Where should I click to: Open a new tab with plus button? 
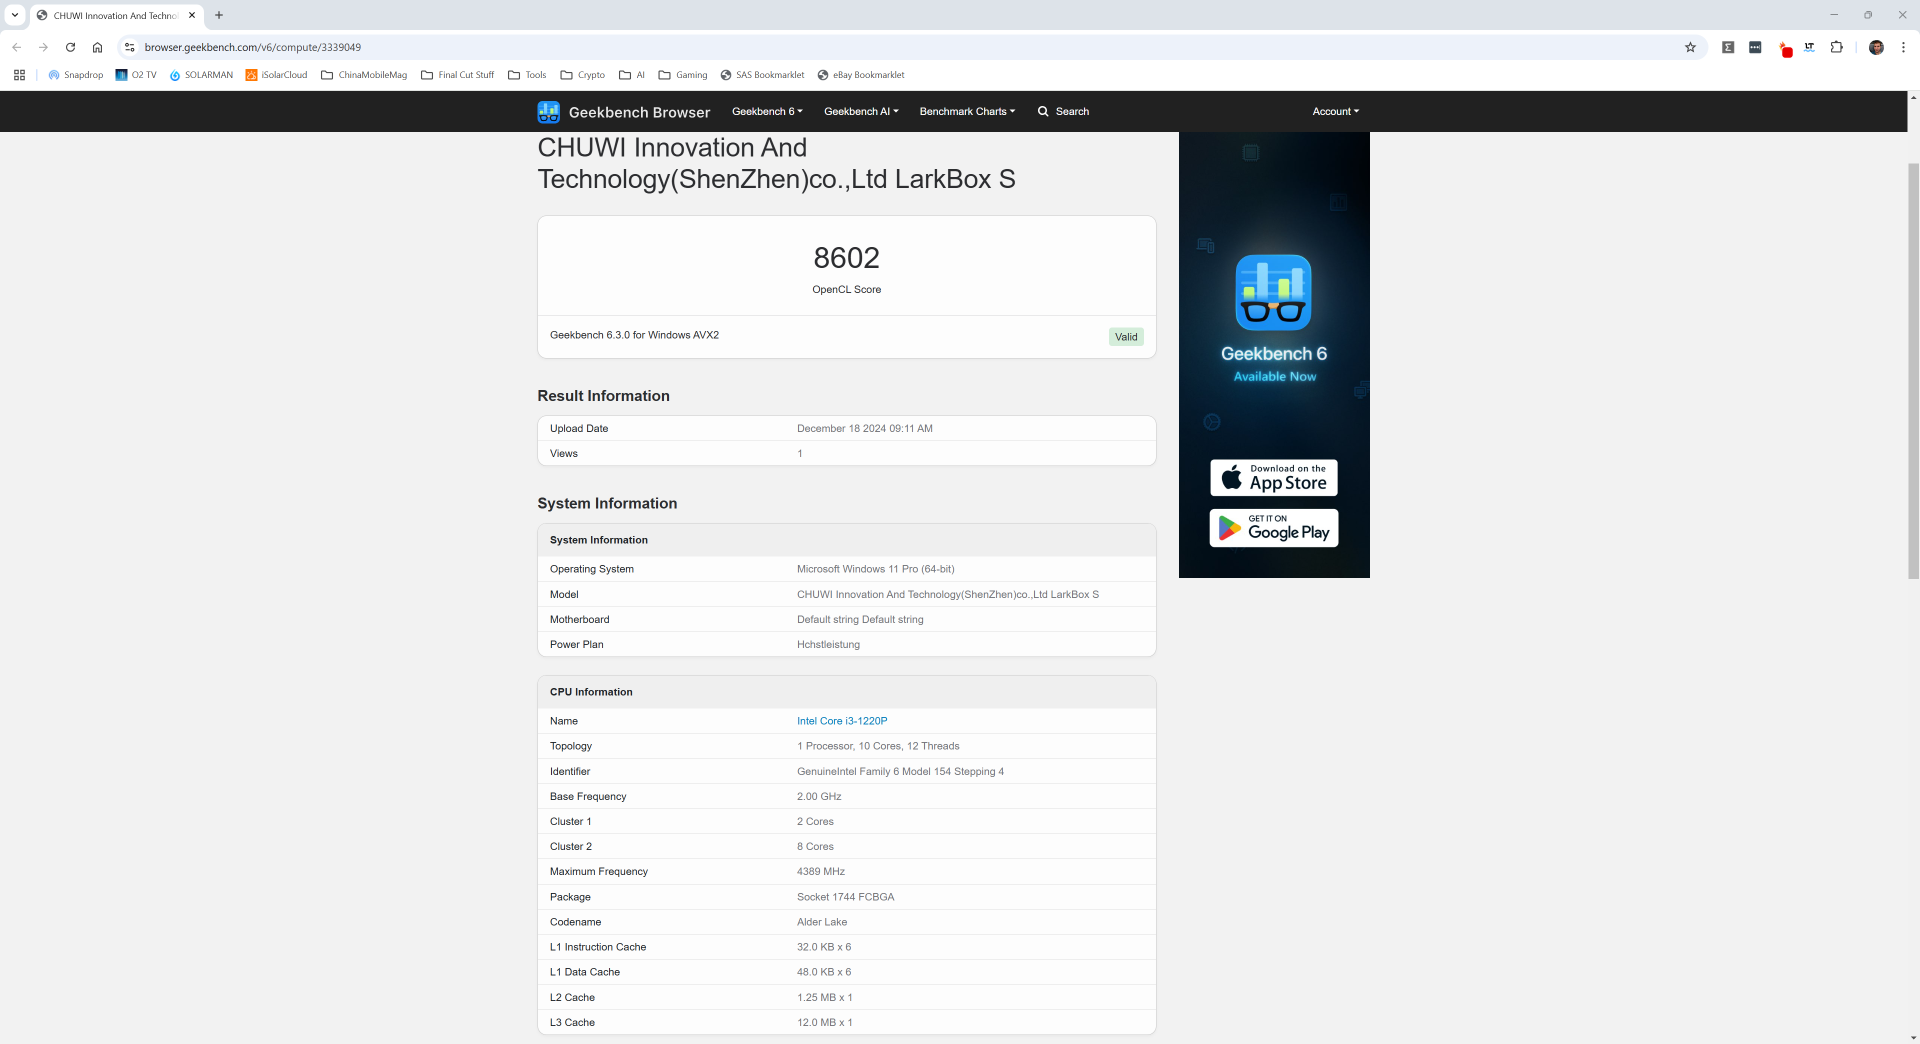pyautogui.click(x=219, y=15)
